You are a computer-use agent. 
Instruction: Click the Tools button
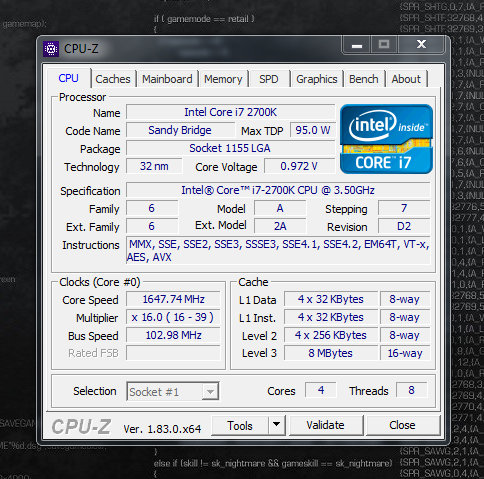click(x=240, y=425)
